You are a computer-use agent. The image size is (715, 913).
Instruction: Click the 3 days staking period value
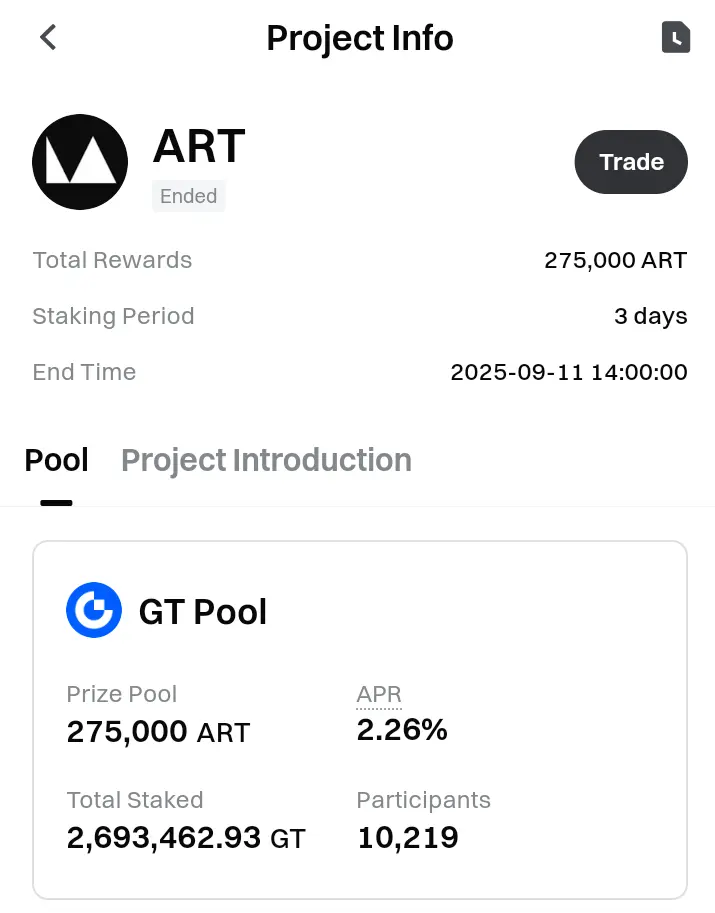(650, 316)
